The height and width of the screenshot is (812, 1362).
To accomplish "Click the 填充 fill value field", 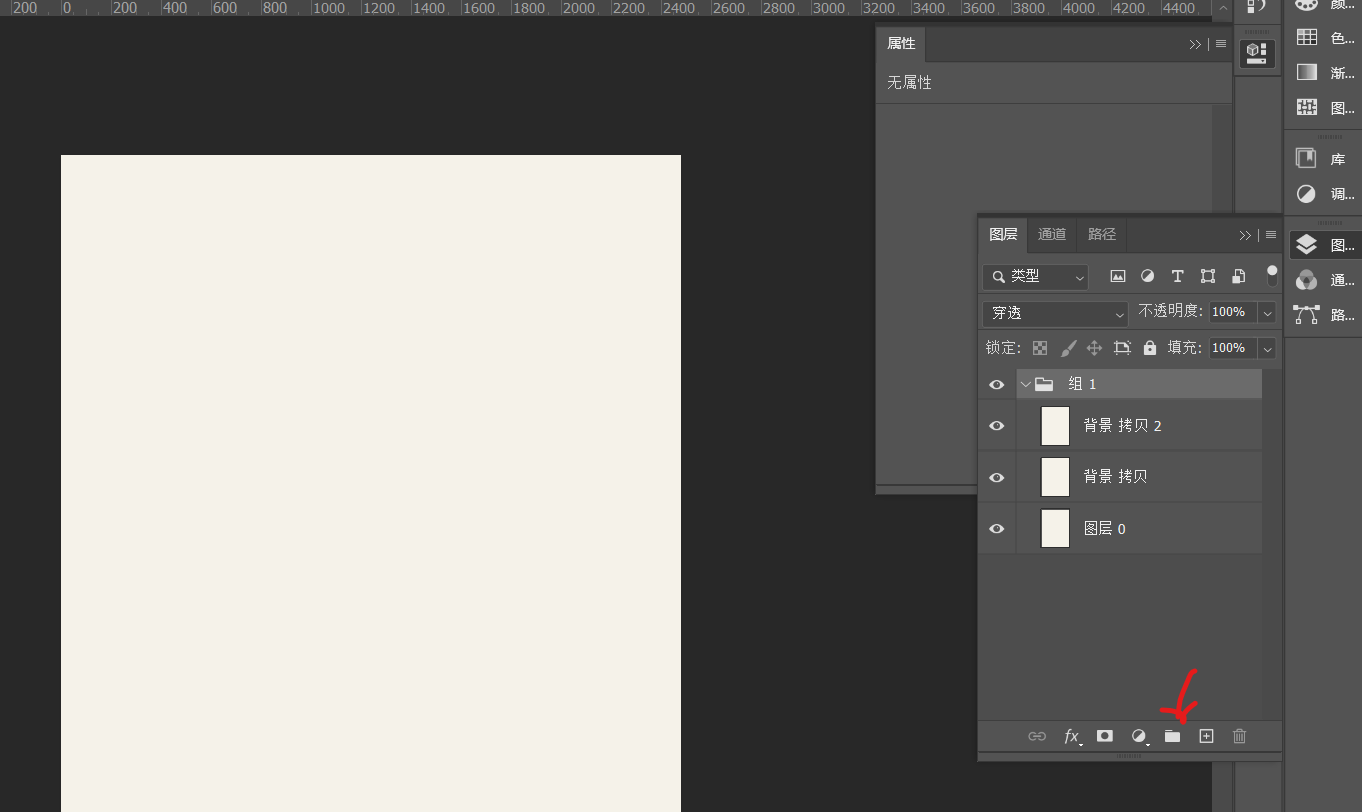I will click(1233, 348).
